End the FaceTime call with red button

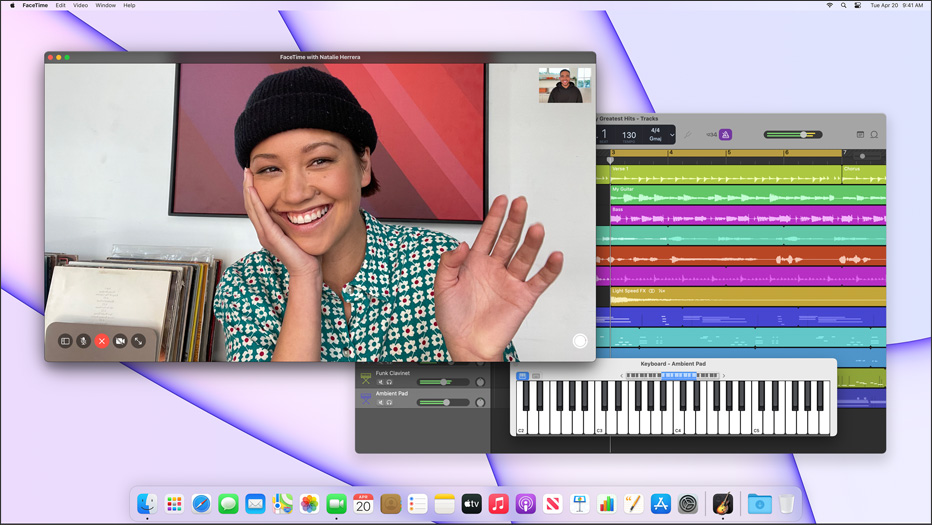click(102, 341)
